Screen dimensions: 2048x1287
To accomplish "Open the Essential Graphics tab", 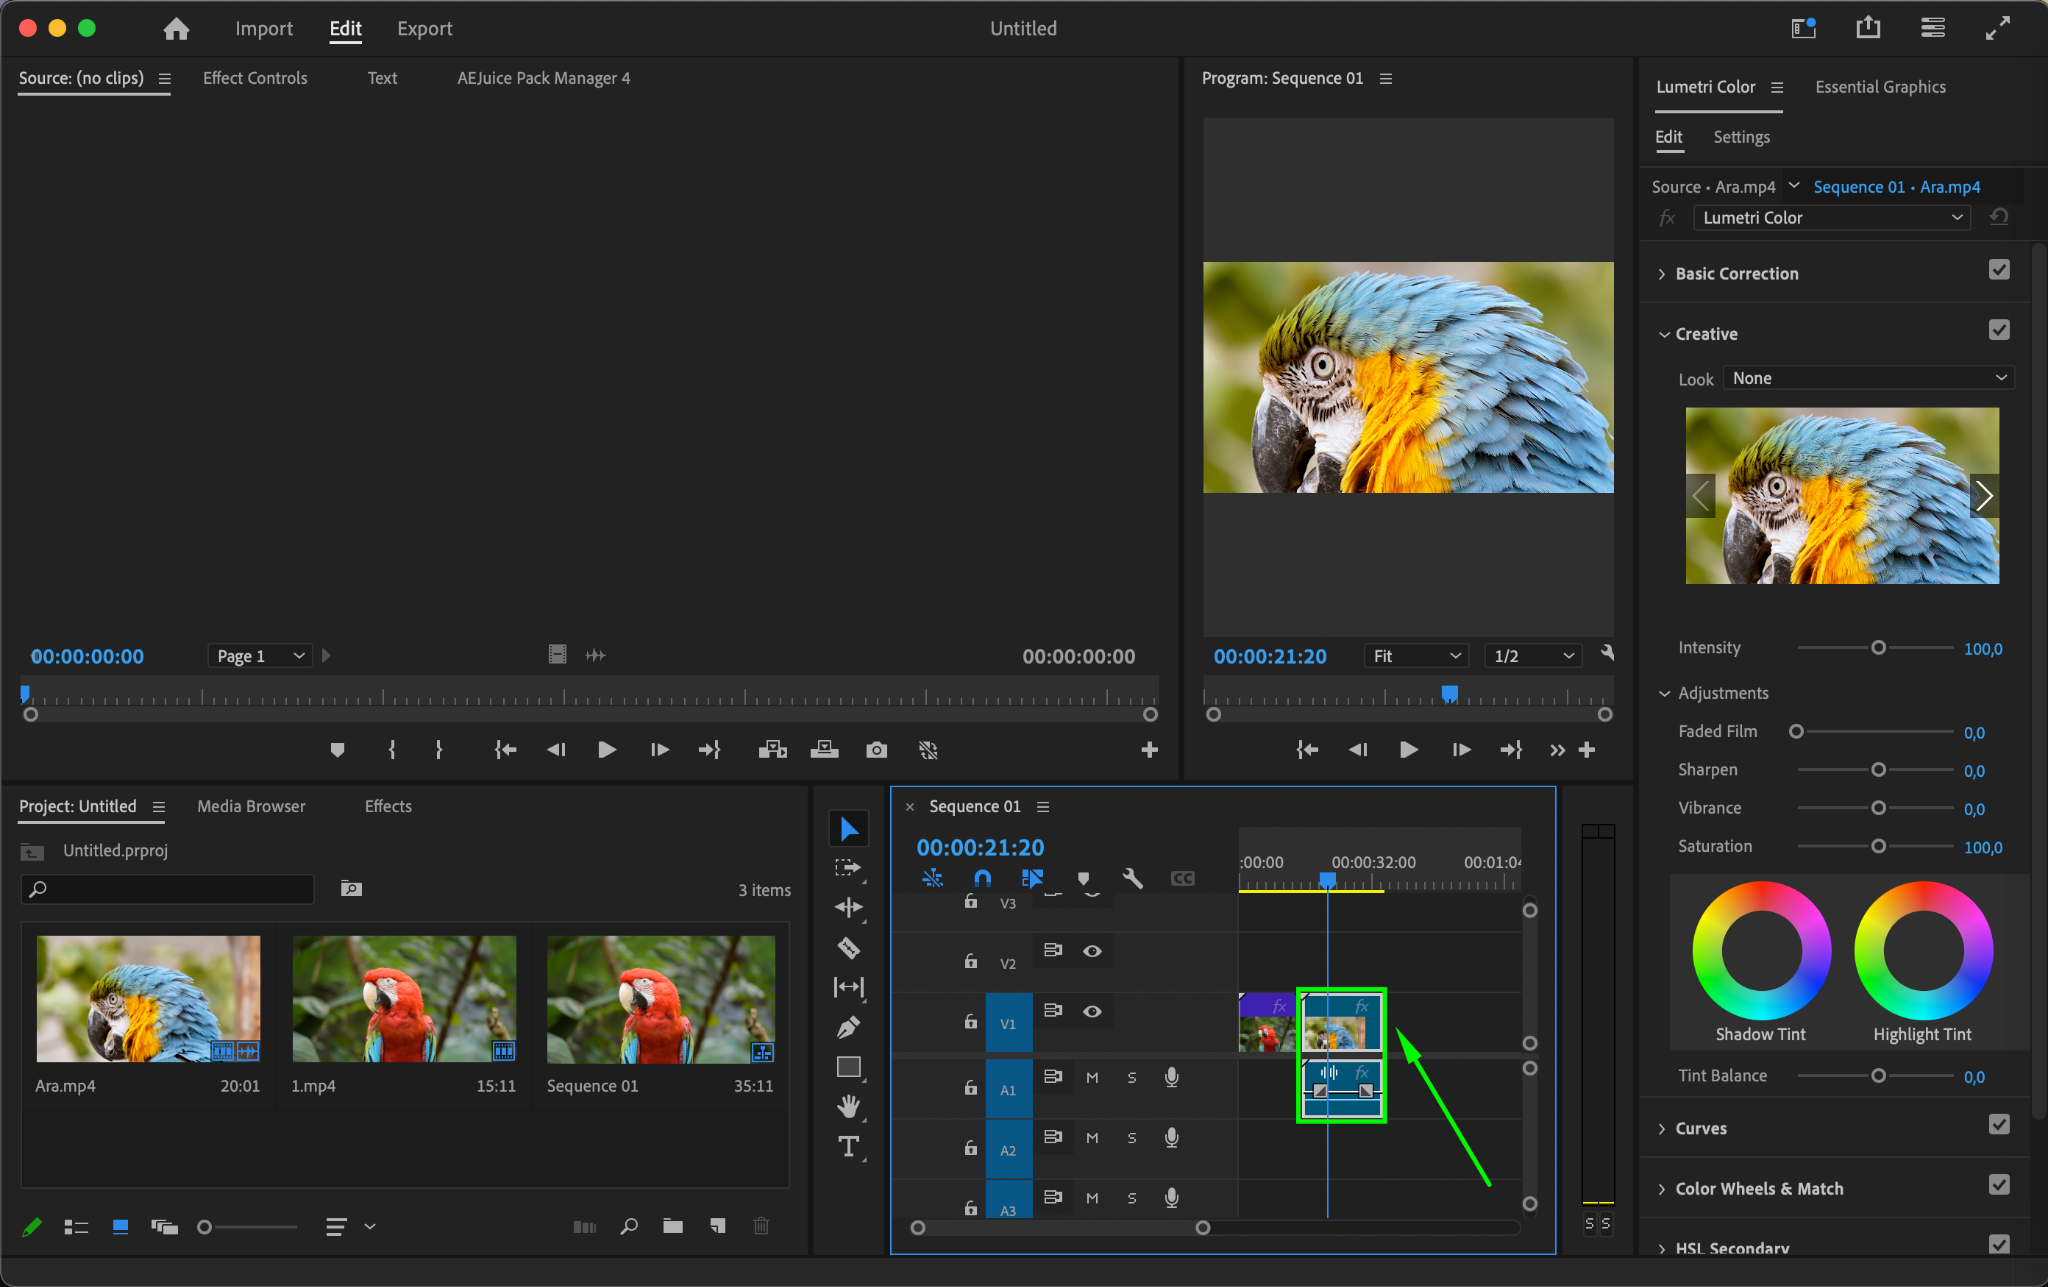I will point(1880,87).
